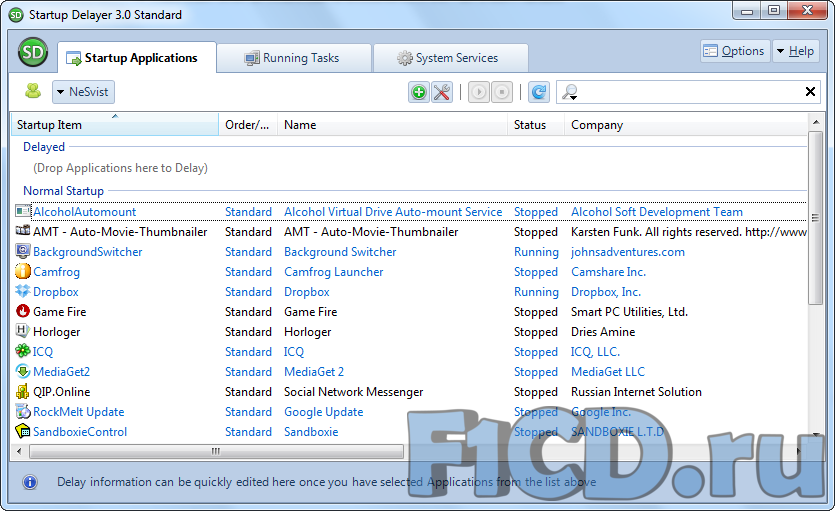Click the vertical scrollbar thumb

815,218
